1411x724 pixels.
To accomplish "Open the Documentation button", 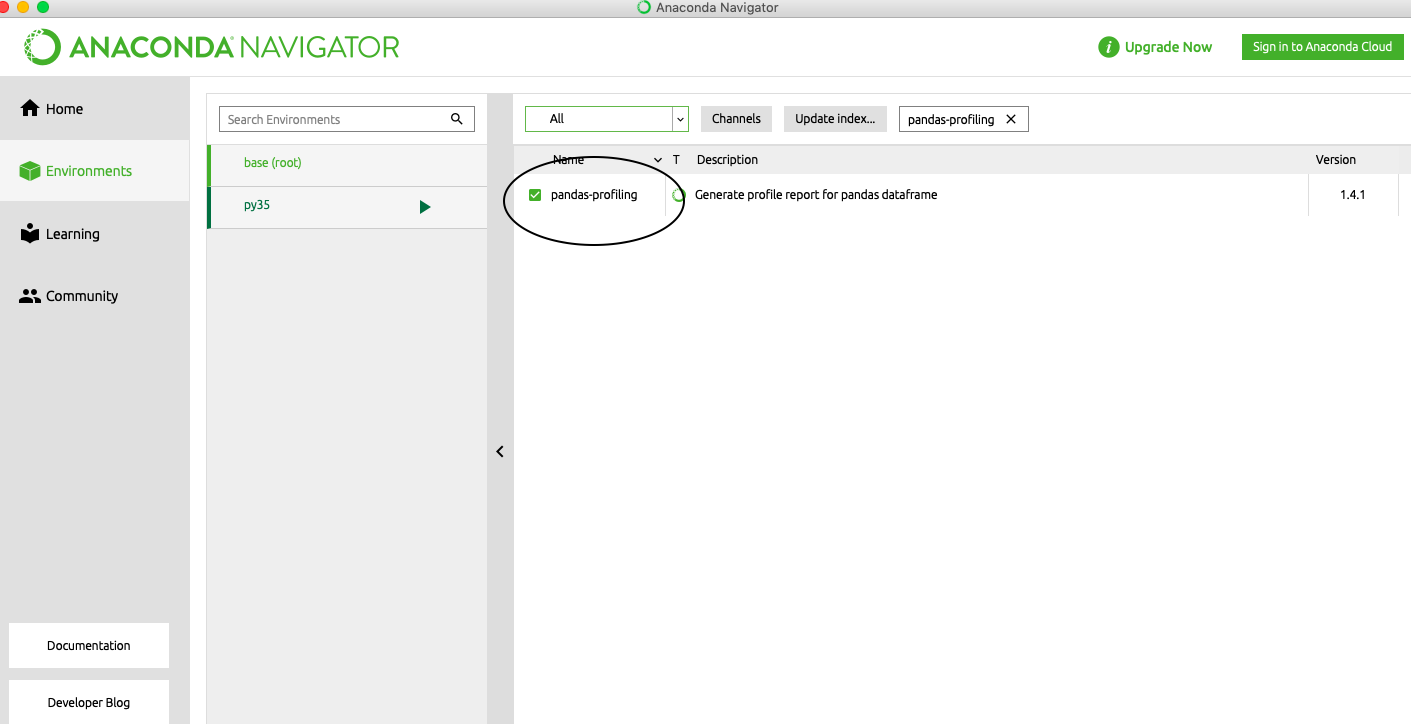I will click(89, 645).
